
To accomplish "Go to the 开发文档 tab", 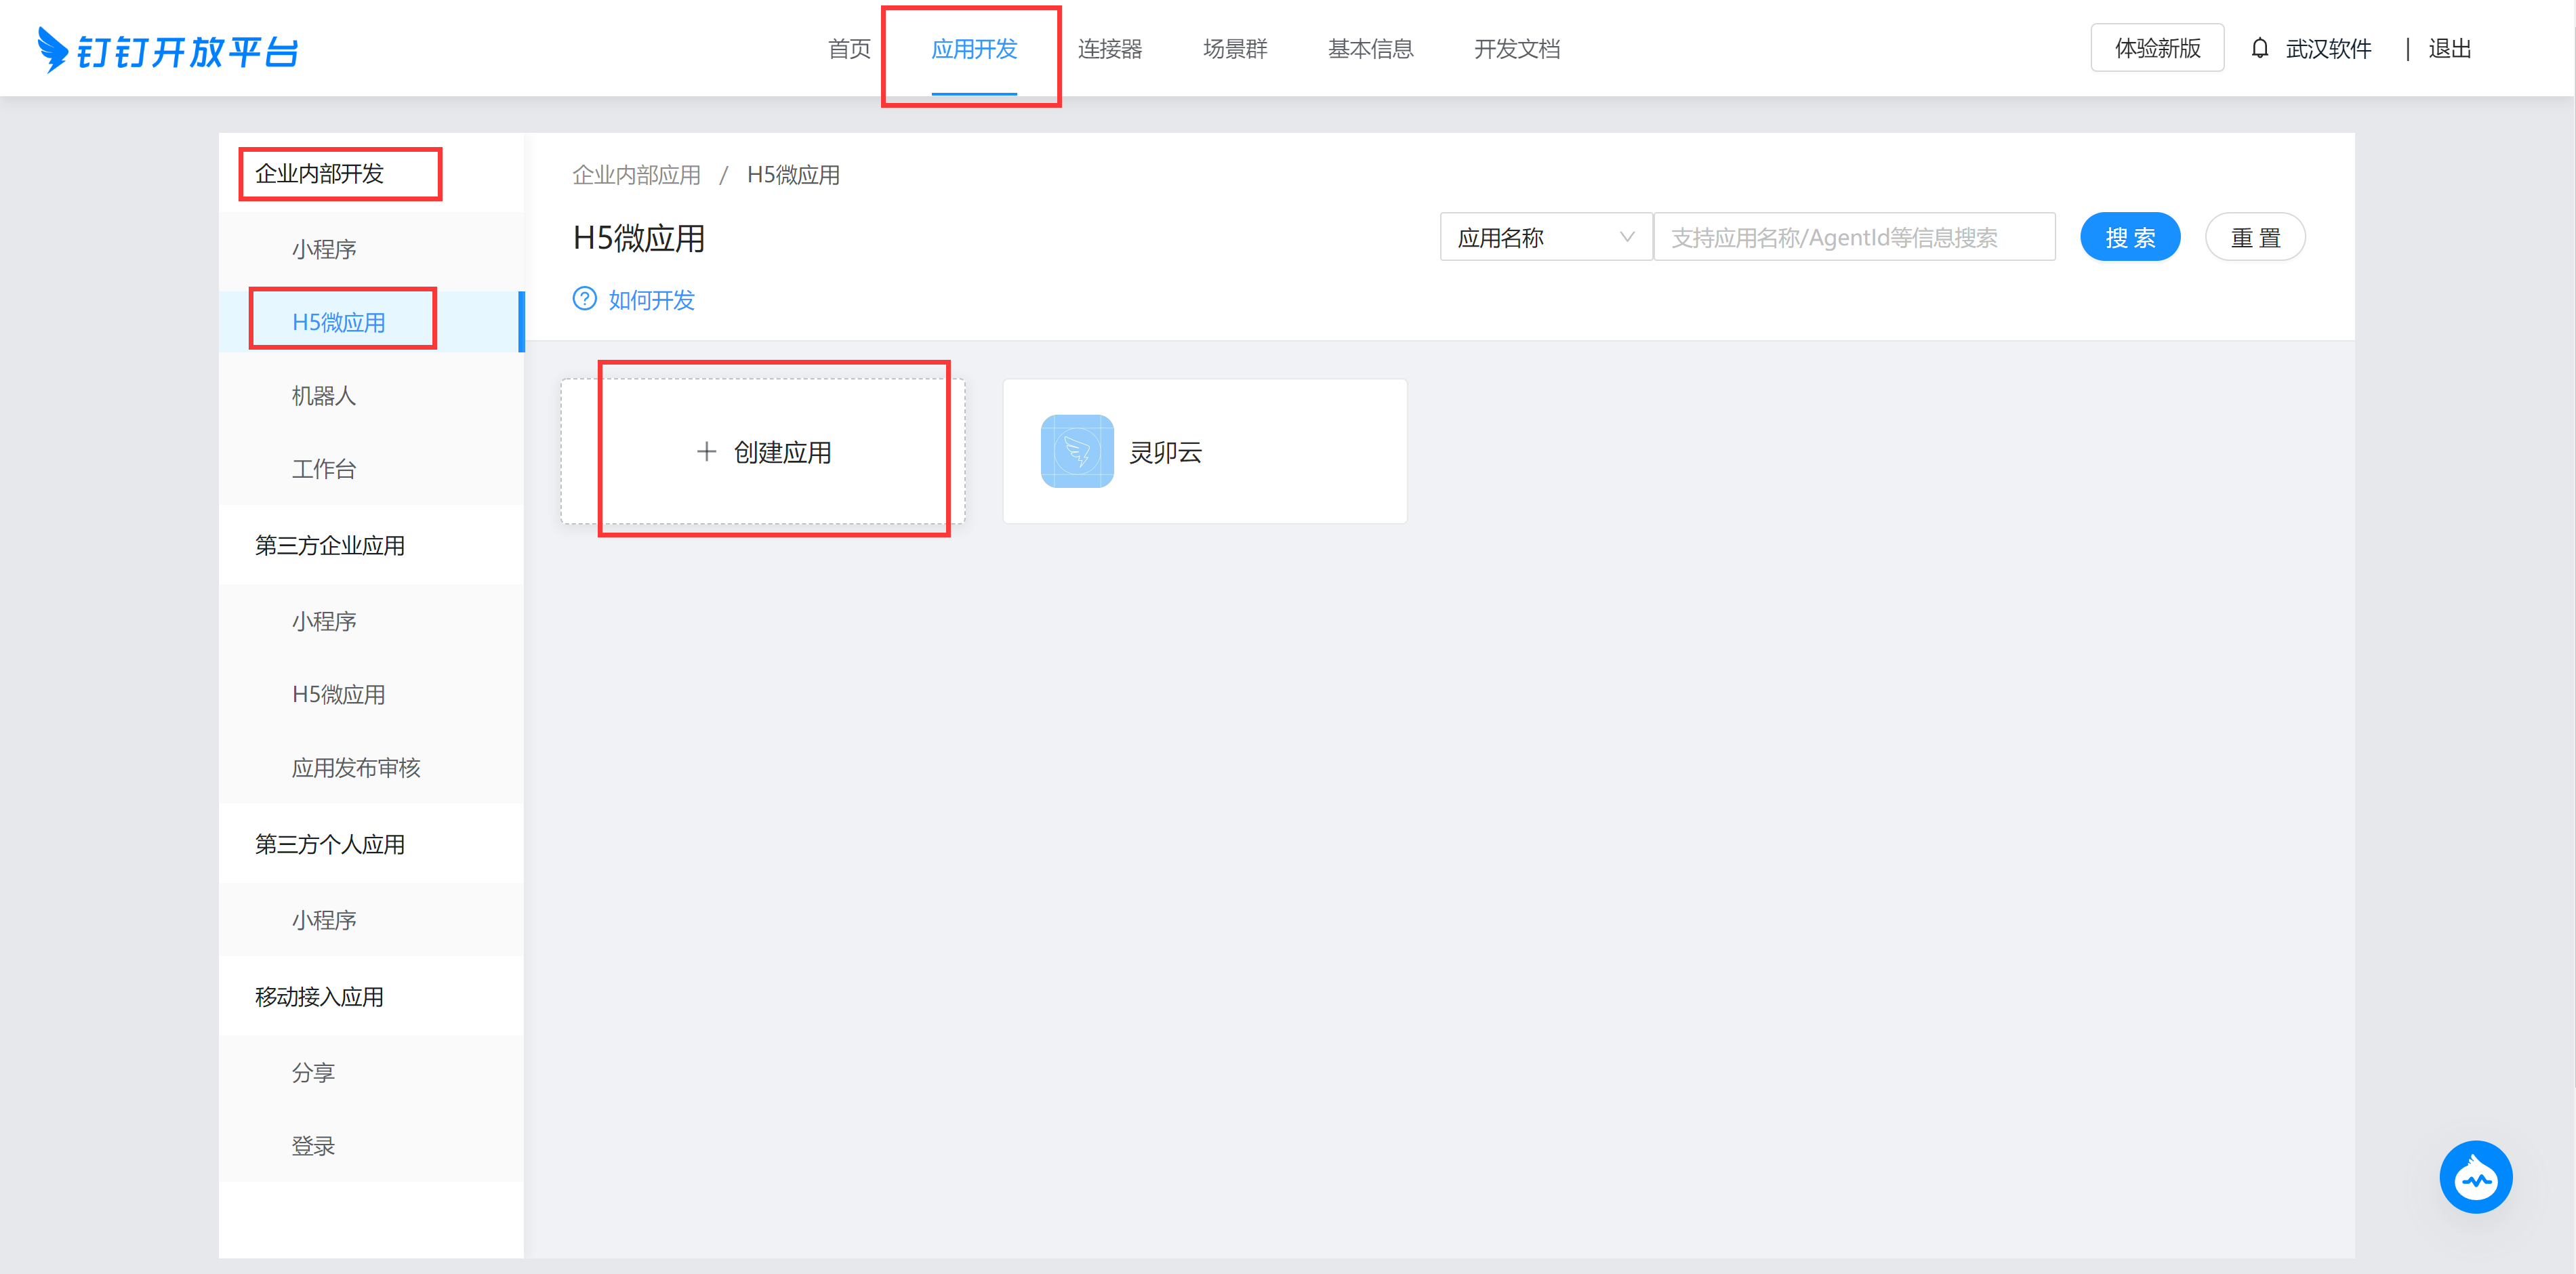I will 1516,49.
